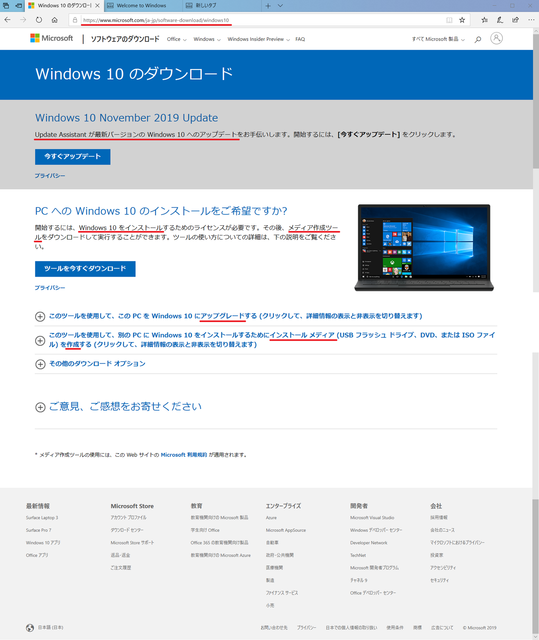Screen dimensions: 539x640
Task: Click the ツールを今すぐダウンロード button
Action: pyautogui.click(x=85, y=269)
